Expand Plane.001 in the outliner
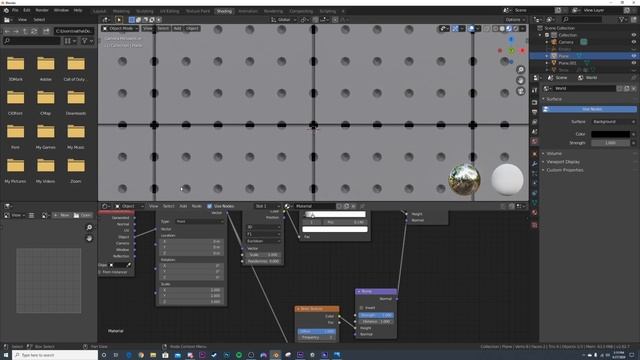This screenshot has width=640, height=360. pos(547,63)
